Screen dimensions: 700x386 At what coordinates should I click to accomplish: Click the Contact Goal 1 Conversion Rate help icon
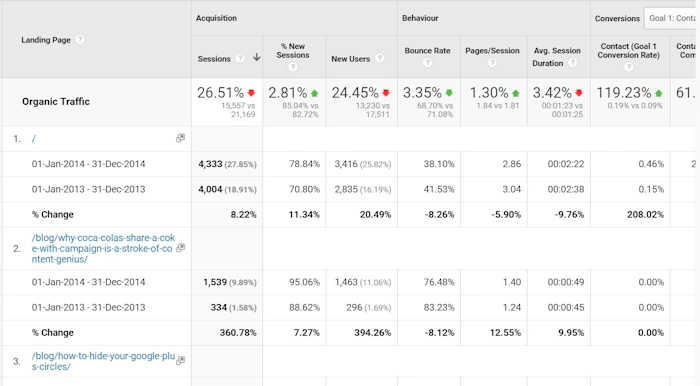click(x=629, y=67)
